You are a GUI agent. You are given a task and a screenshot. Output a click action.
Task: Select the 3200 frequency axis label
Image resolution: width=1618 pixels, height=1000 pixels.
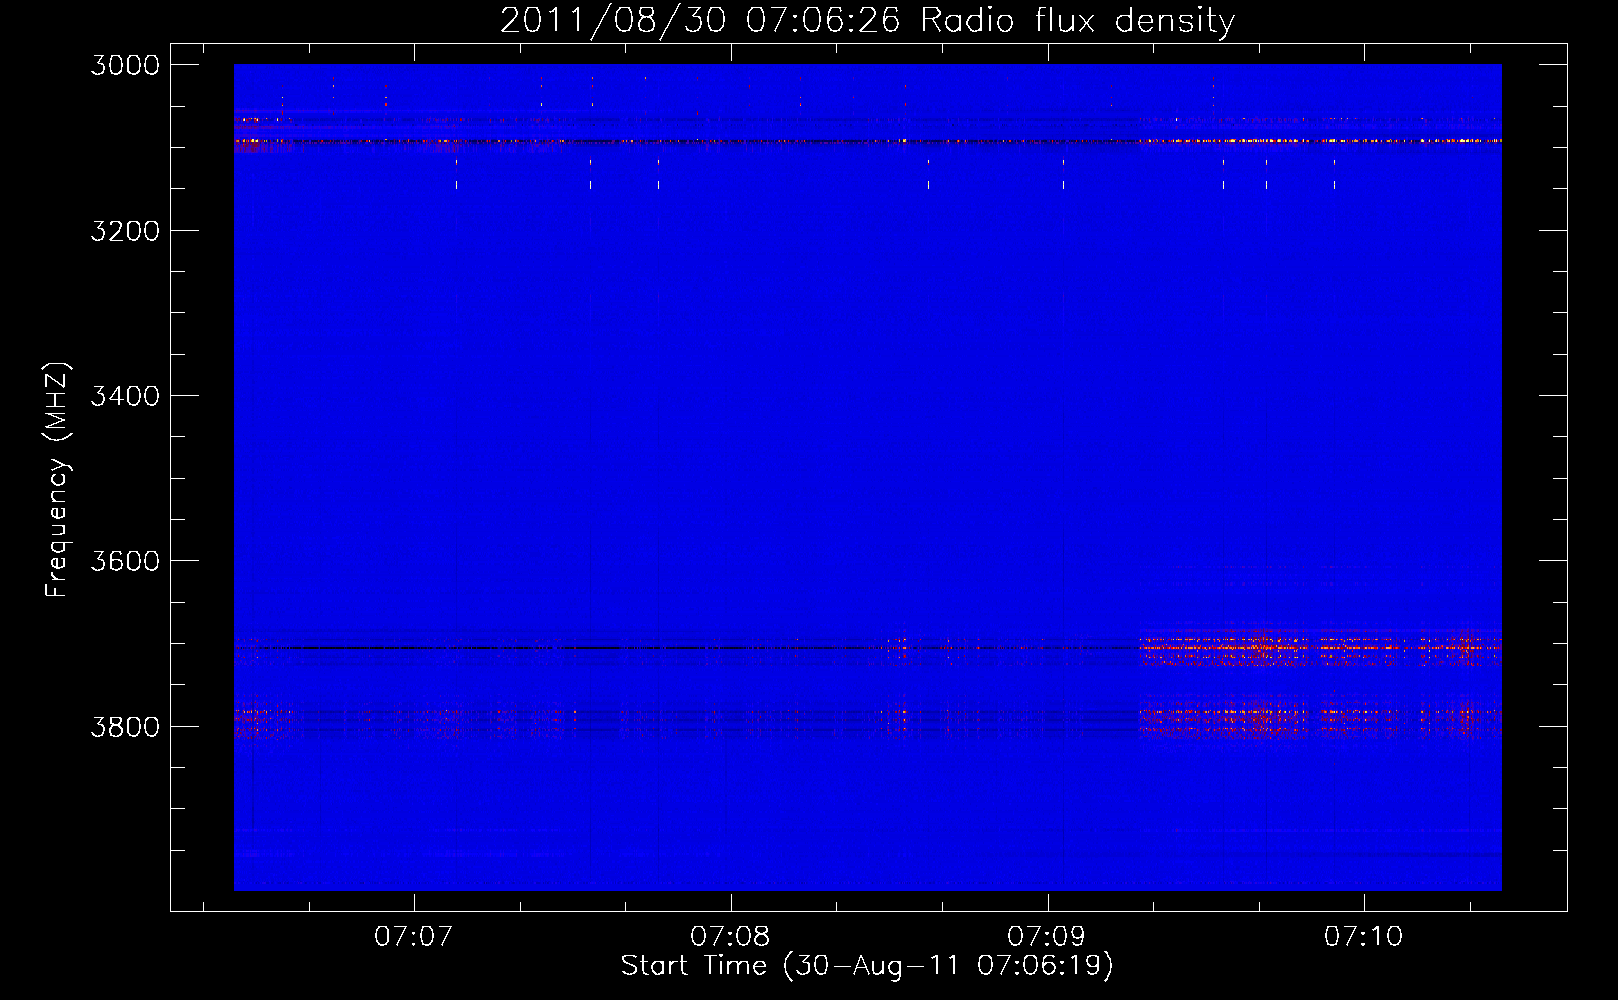pos(125,231)
